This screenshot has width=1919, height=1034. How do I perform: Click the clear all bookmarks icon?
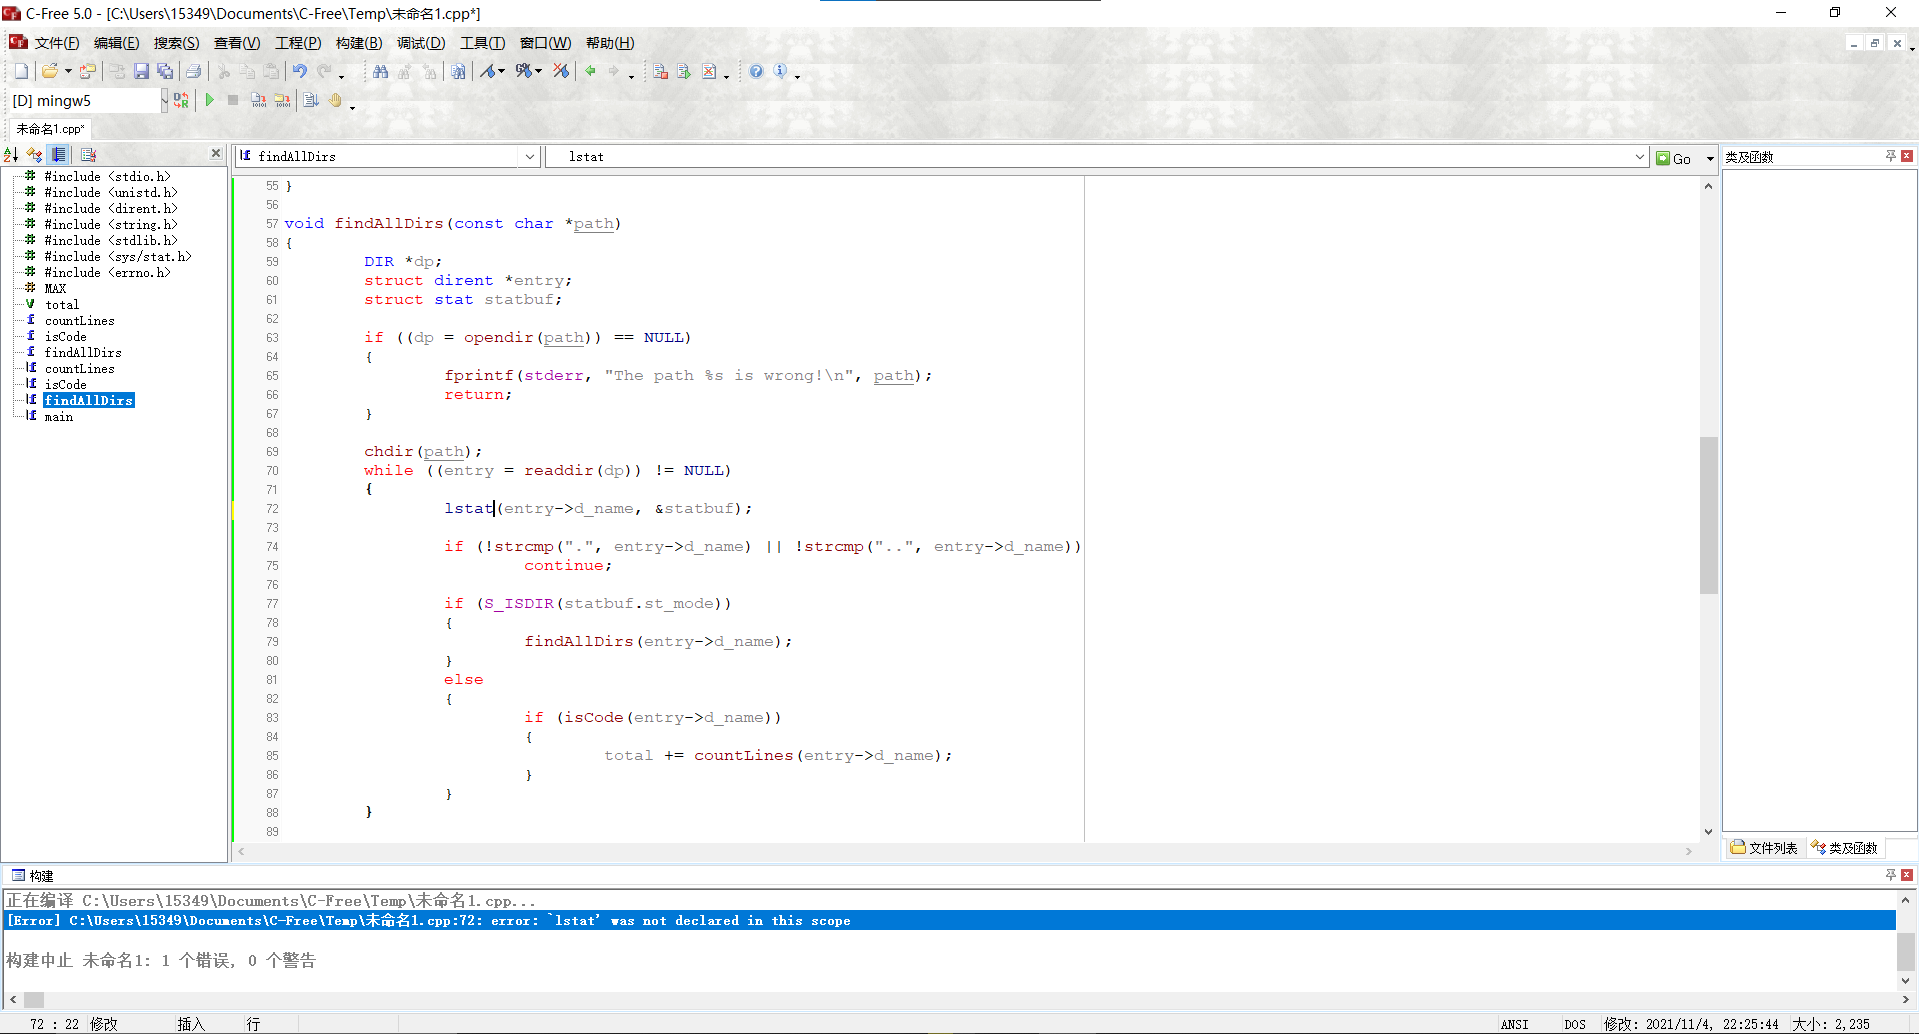pyautogui.click(x=561, y=71)
